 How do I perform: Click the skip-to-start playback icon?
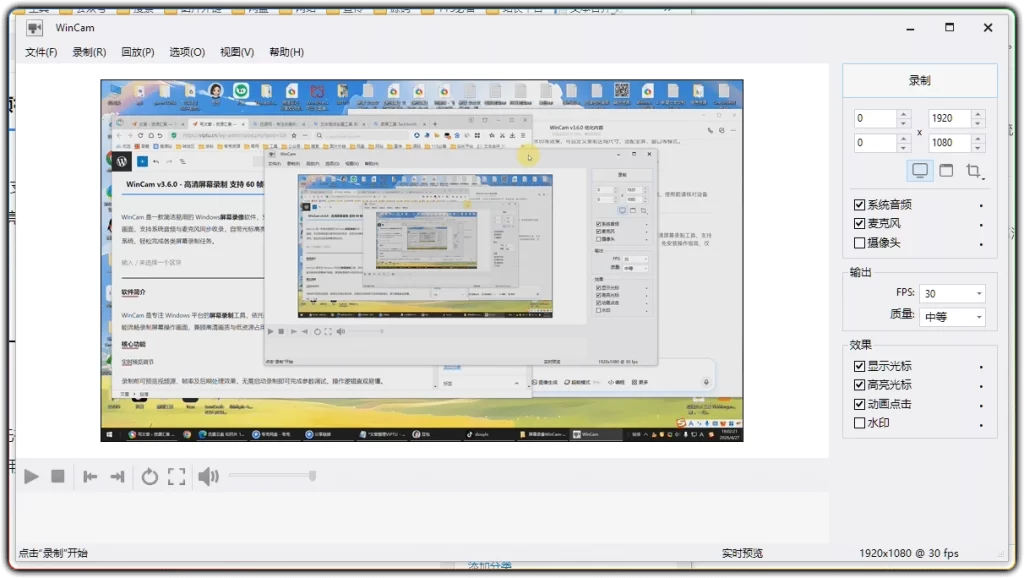pos(90,477)
